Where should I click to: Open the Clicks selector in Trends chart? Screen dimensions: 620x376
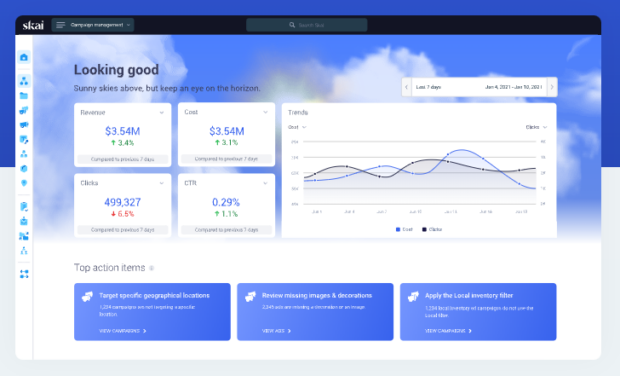tap(536, 127)
